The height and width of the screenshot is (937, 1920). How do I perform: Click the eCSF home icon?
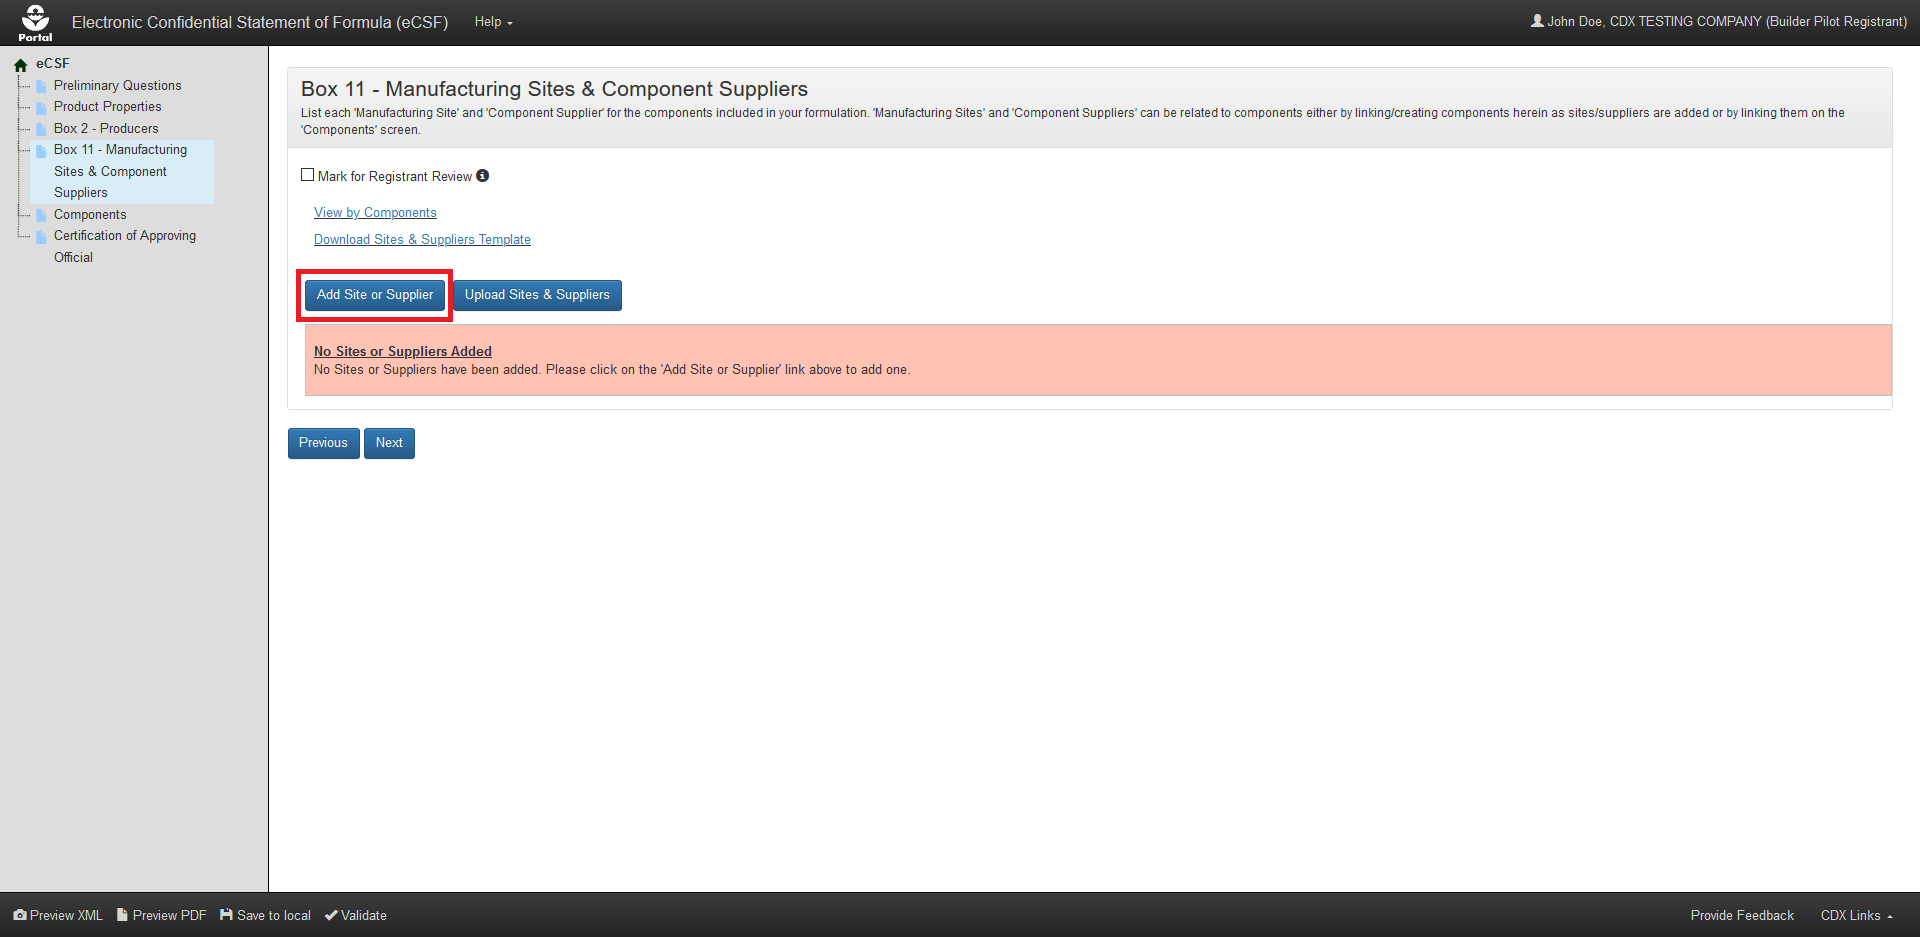(20, 65)
